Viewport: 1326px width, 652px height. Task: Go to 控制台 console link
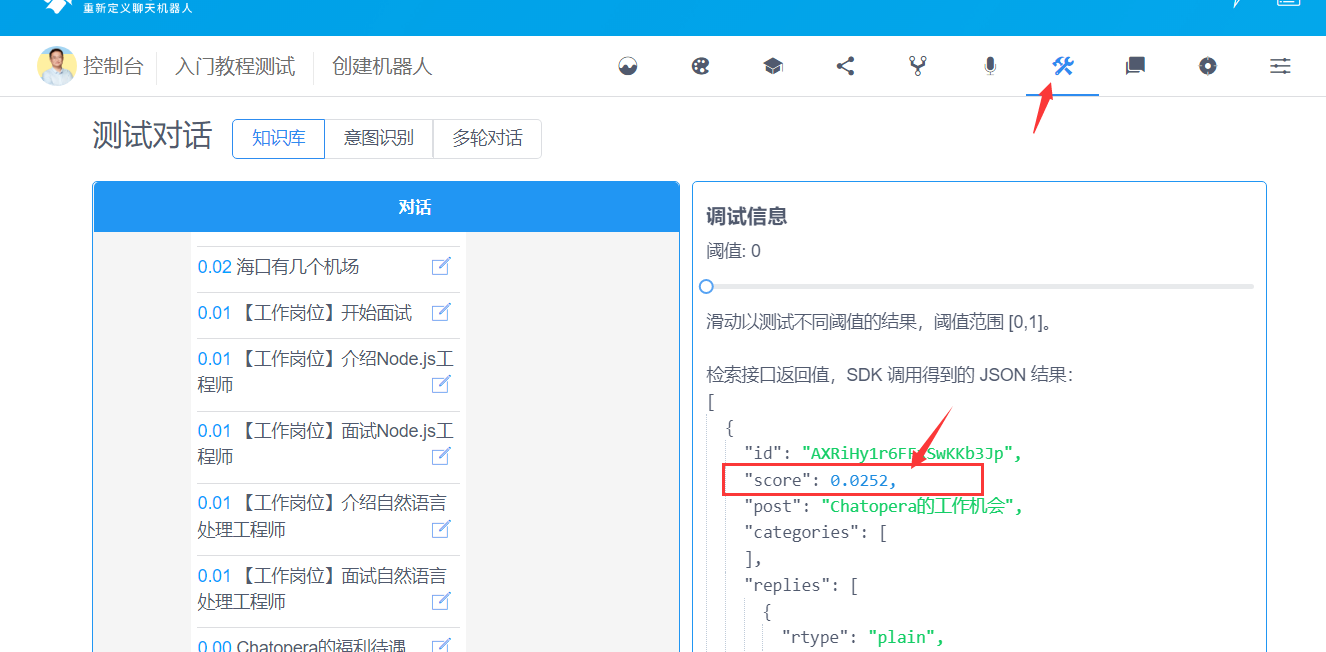pos(113,67)
